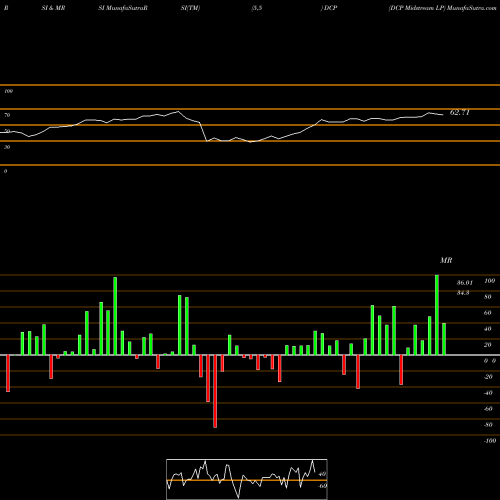Viewport: 500px width, 500px height.
Task: Click the SI & MR header label
Action: 53,8
